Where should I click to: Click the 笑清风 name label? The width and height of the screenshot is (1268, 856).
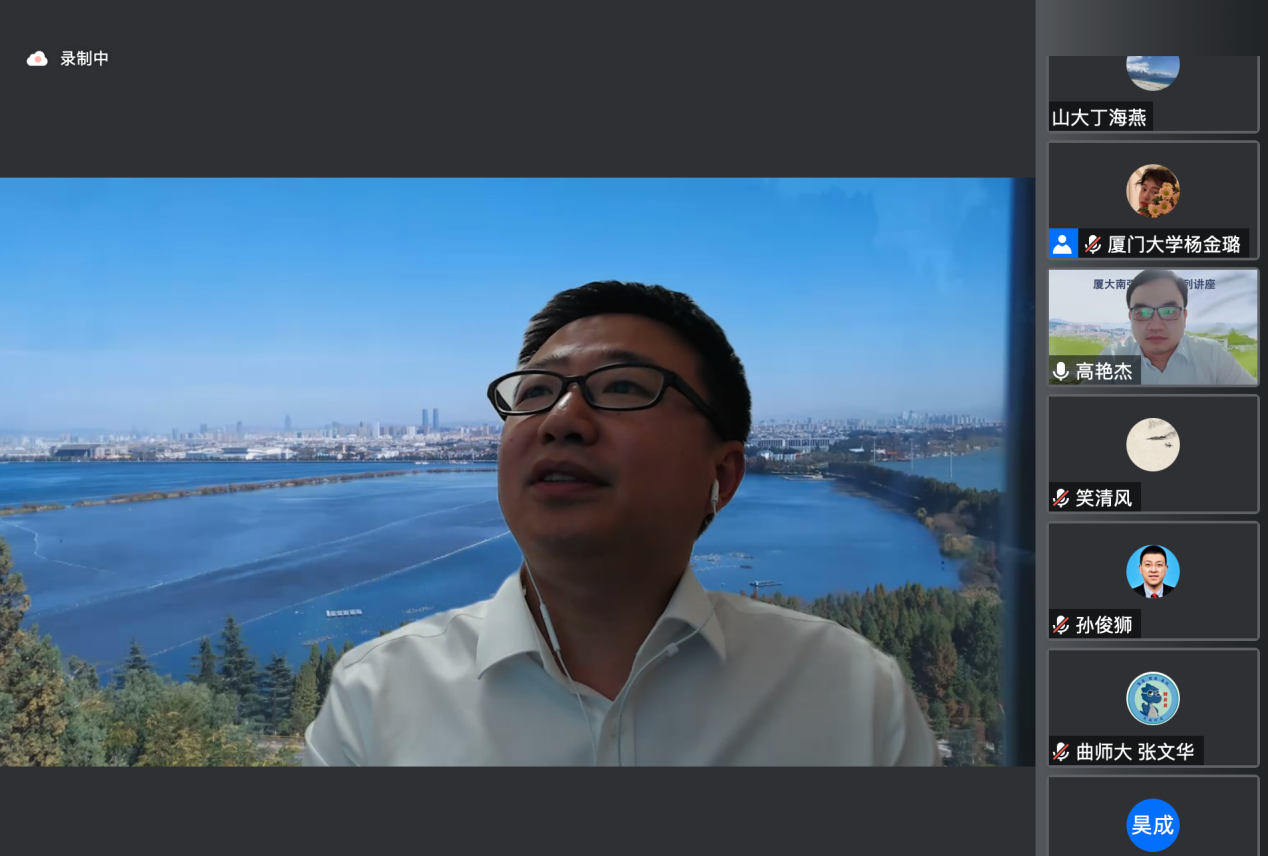click(1104, 498)
